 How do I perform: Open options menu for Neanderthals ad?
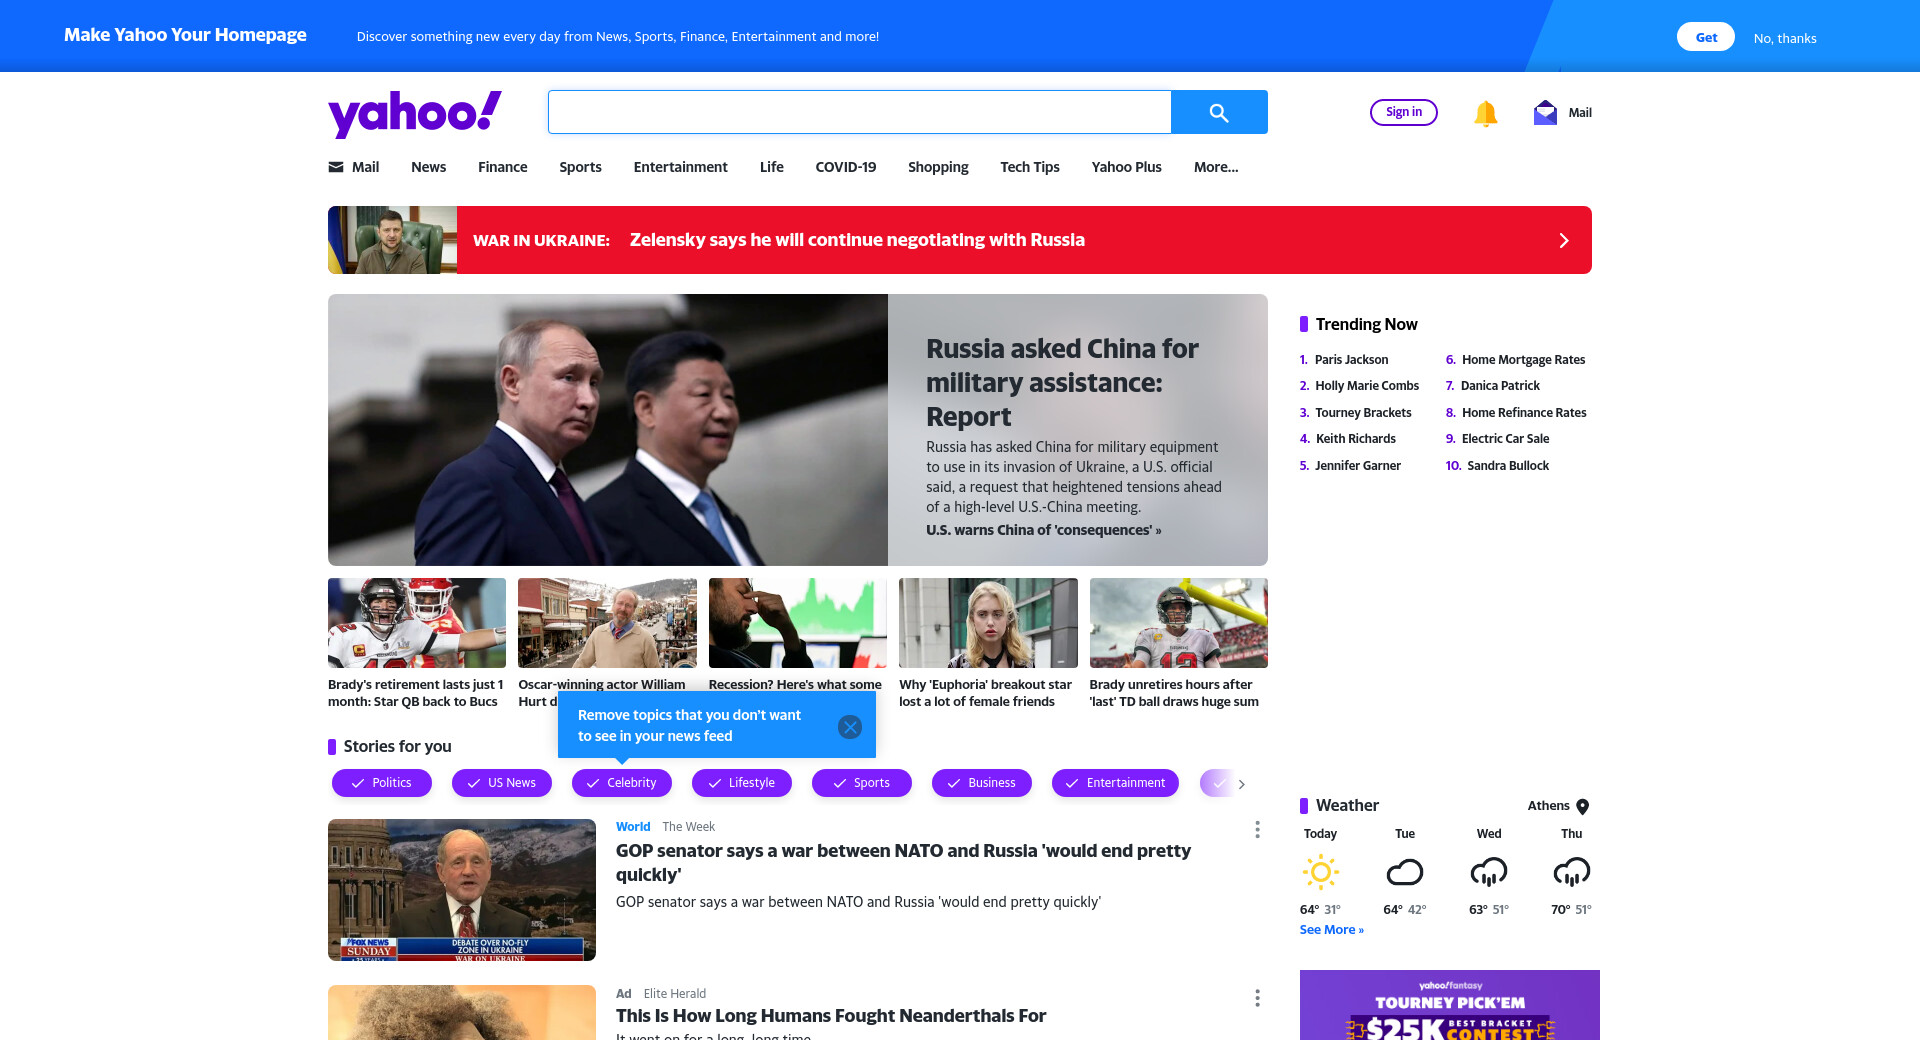(1257, 998)
